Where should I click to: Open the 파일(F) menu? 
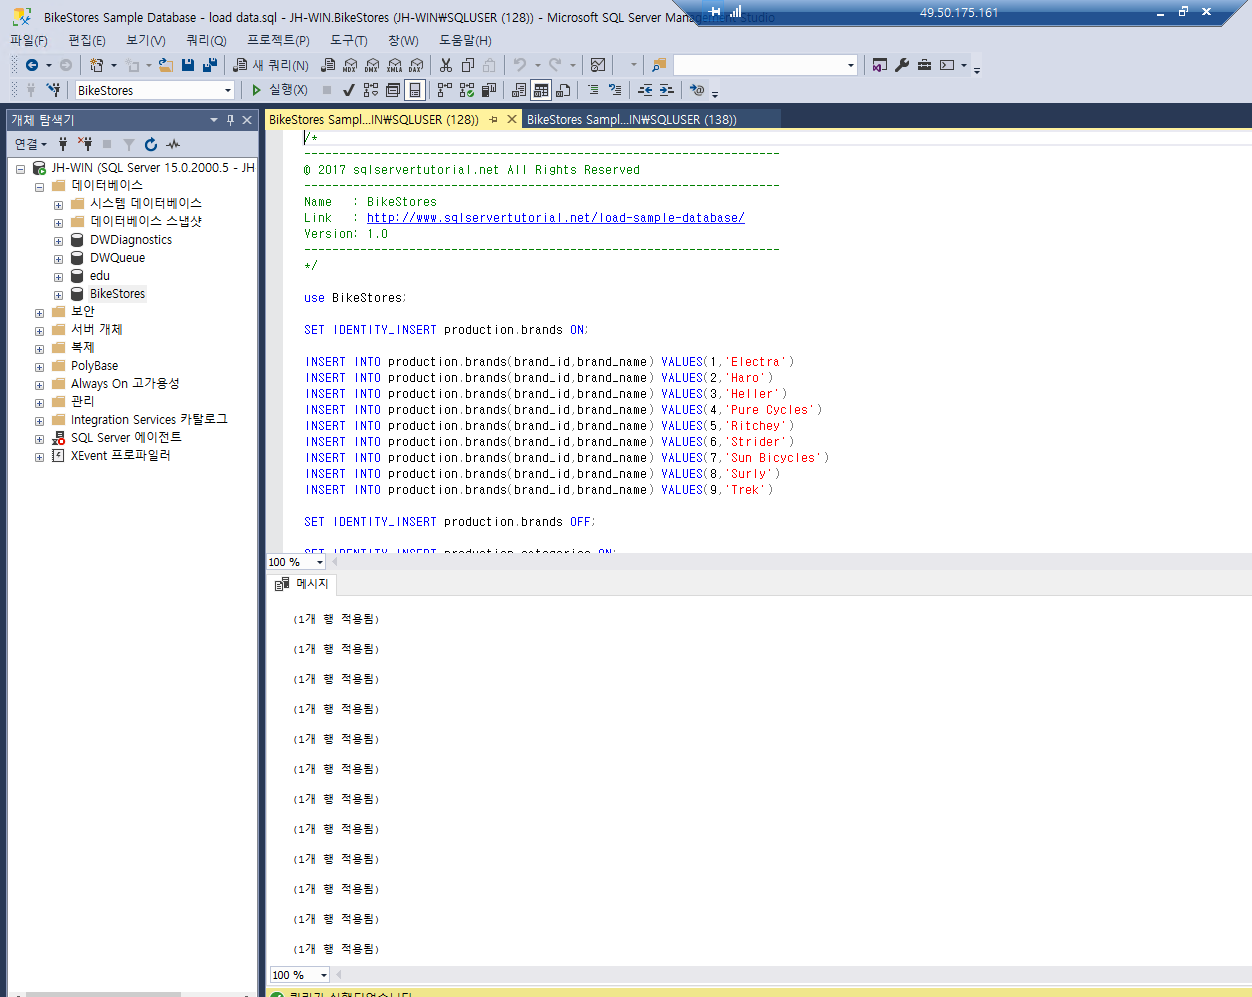pyautogui.click(x=29, y=40)
